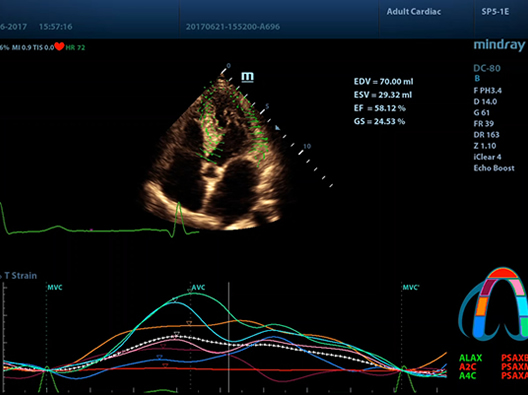This screenshot has height=396, width=528.
Task: Select the SP5-1E probe label
Action: tap(495, 12)
